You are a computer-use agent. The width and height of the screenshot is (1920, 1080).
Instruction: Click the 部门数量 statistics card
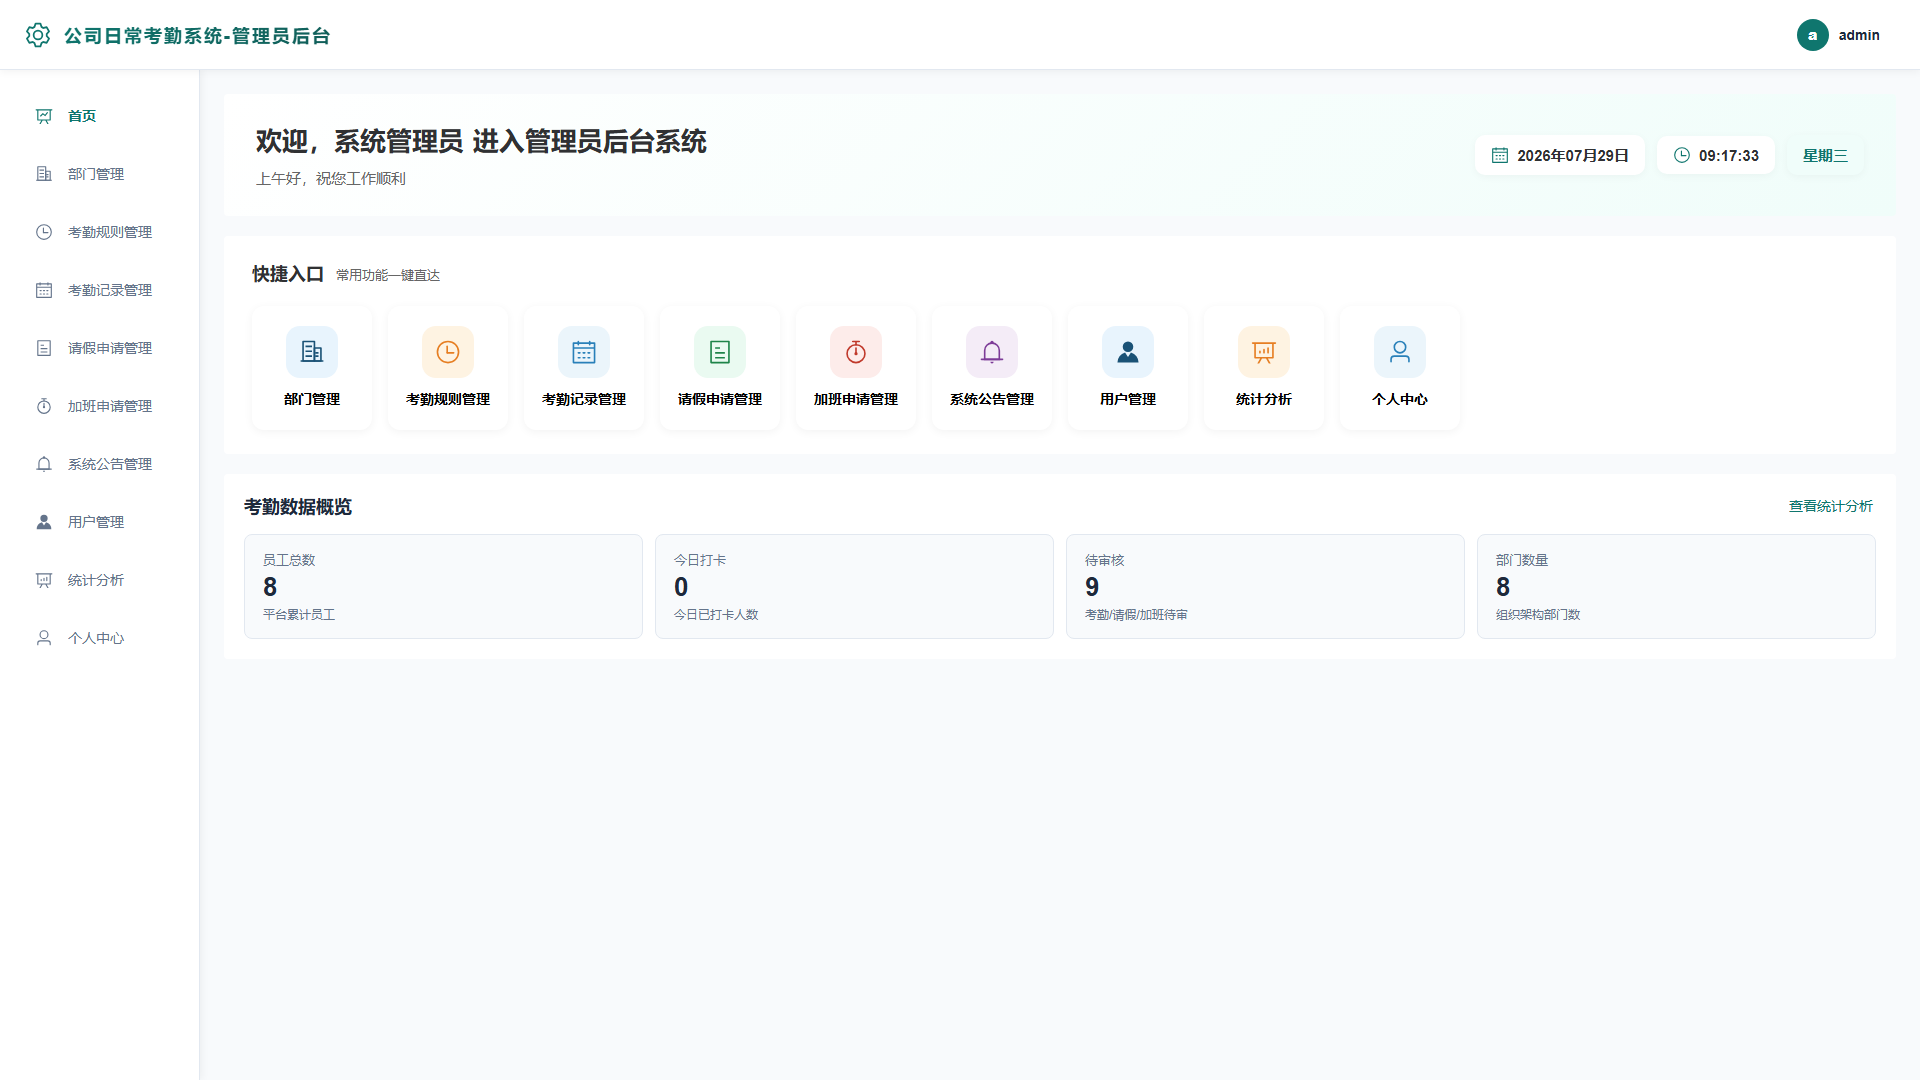(1676, 586)
